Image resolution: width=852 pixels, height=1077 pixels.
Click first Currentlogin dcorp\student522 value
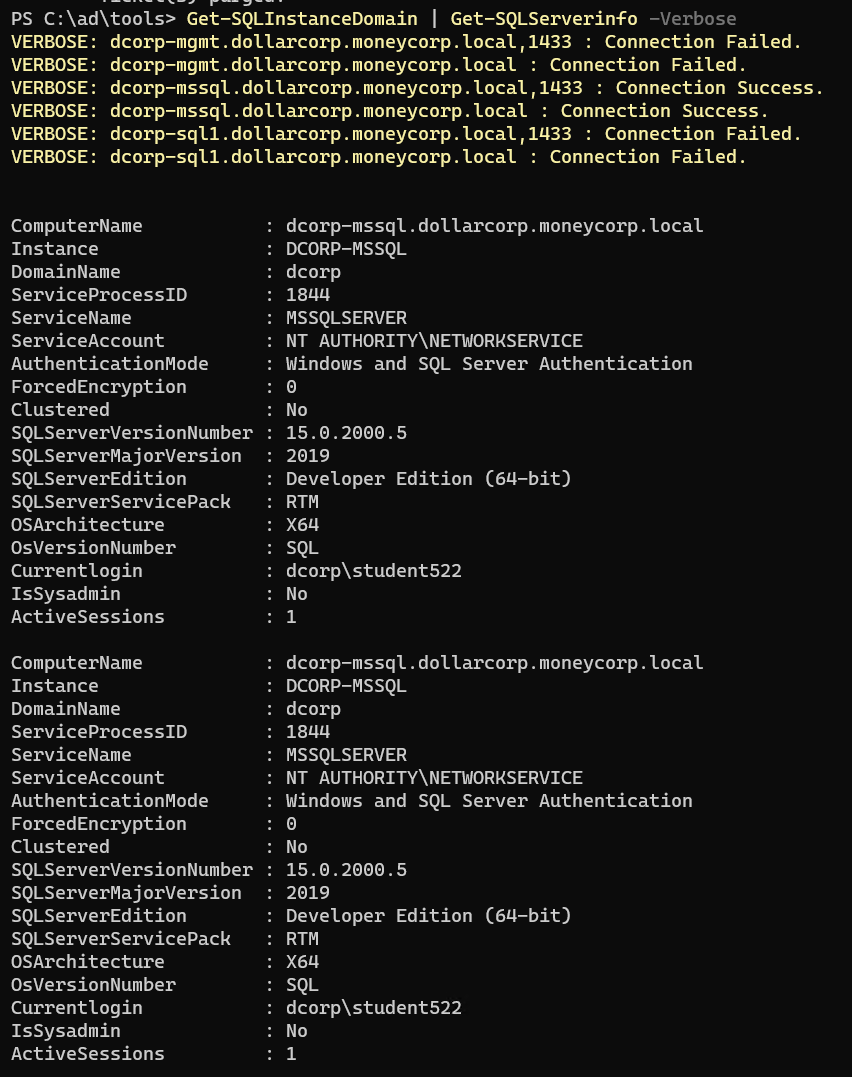click(x=374, y=571)
